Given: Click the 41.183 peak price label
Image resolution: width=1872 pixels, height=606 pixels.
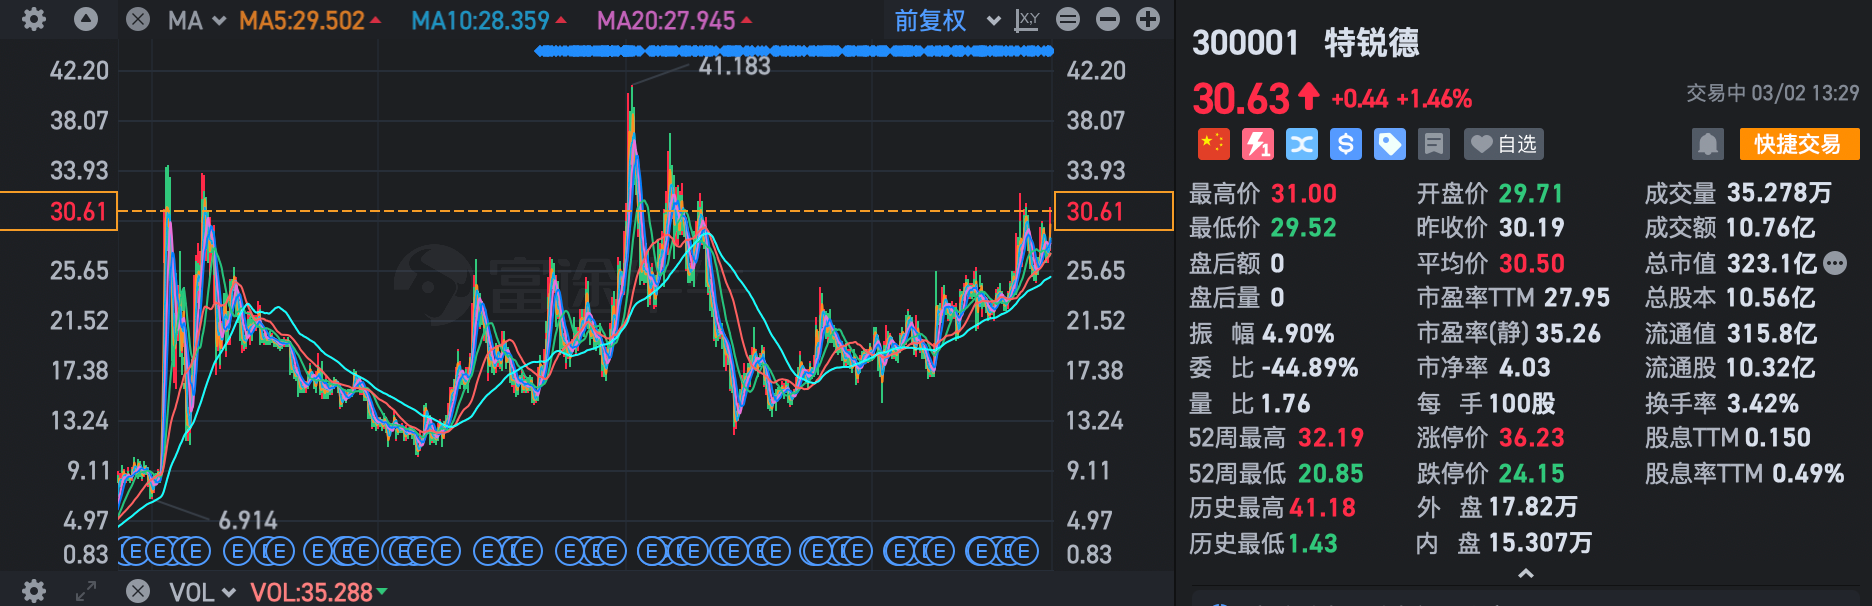Looking at the screenshot, I should 735,66.
